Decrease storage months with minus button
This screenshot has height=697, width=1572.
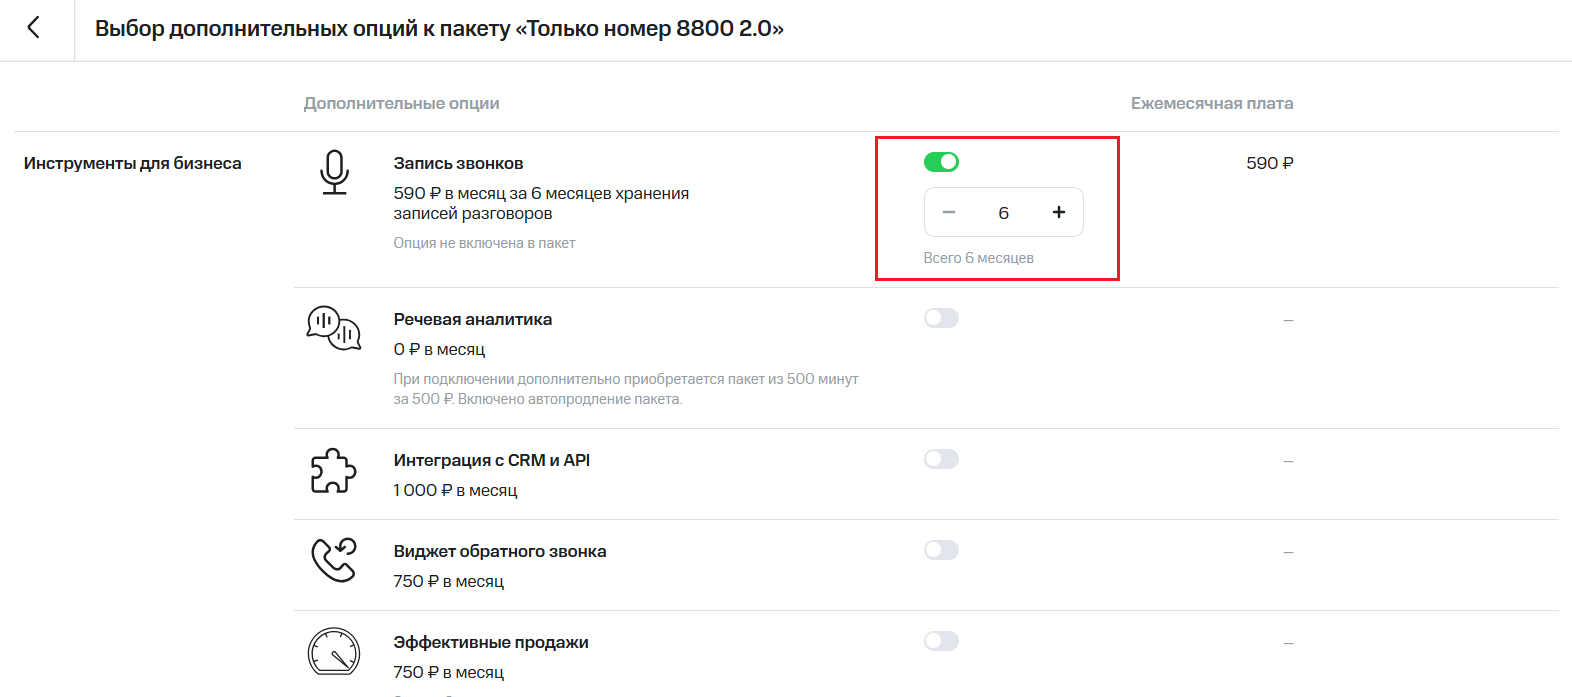pos(949,212)
